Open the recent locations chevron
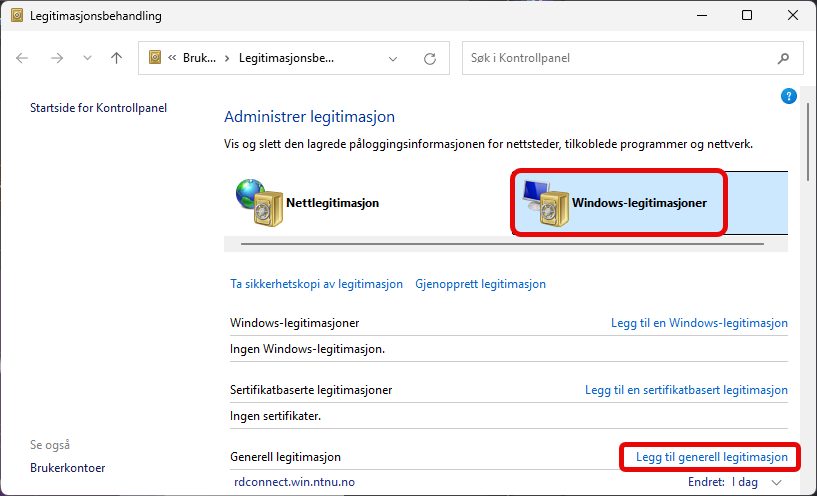Image resolution: width=817 pixels, height=496 pixels. pos(87,58)
